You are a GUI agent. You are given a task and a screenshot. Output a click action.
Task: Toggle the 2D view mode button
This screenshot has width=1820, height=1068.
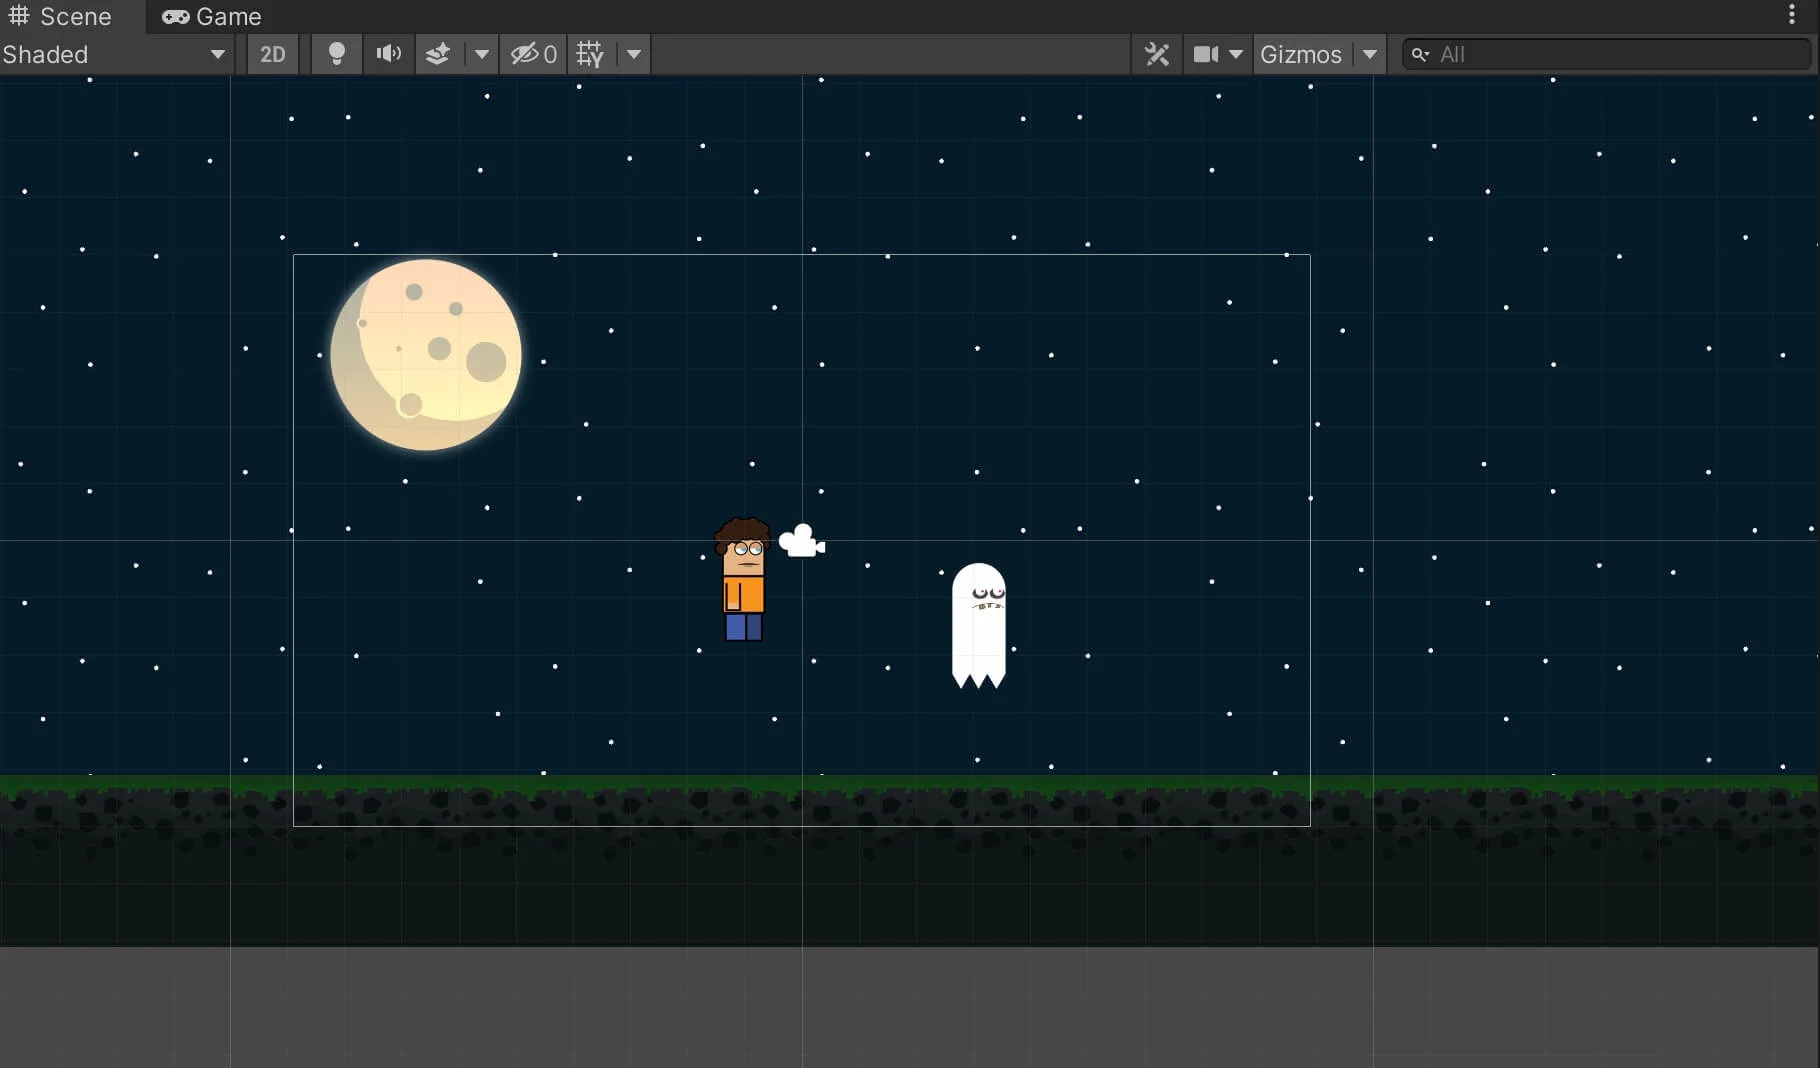272,54
